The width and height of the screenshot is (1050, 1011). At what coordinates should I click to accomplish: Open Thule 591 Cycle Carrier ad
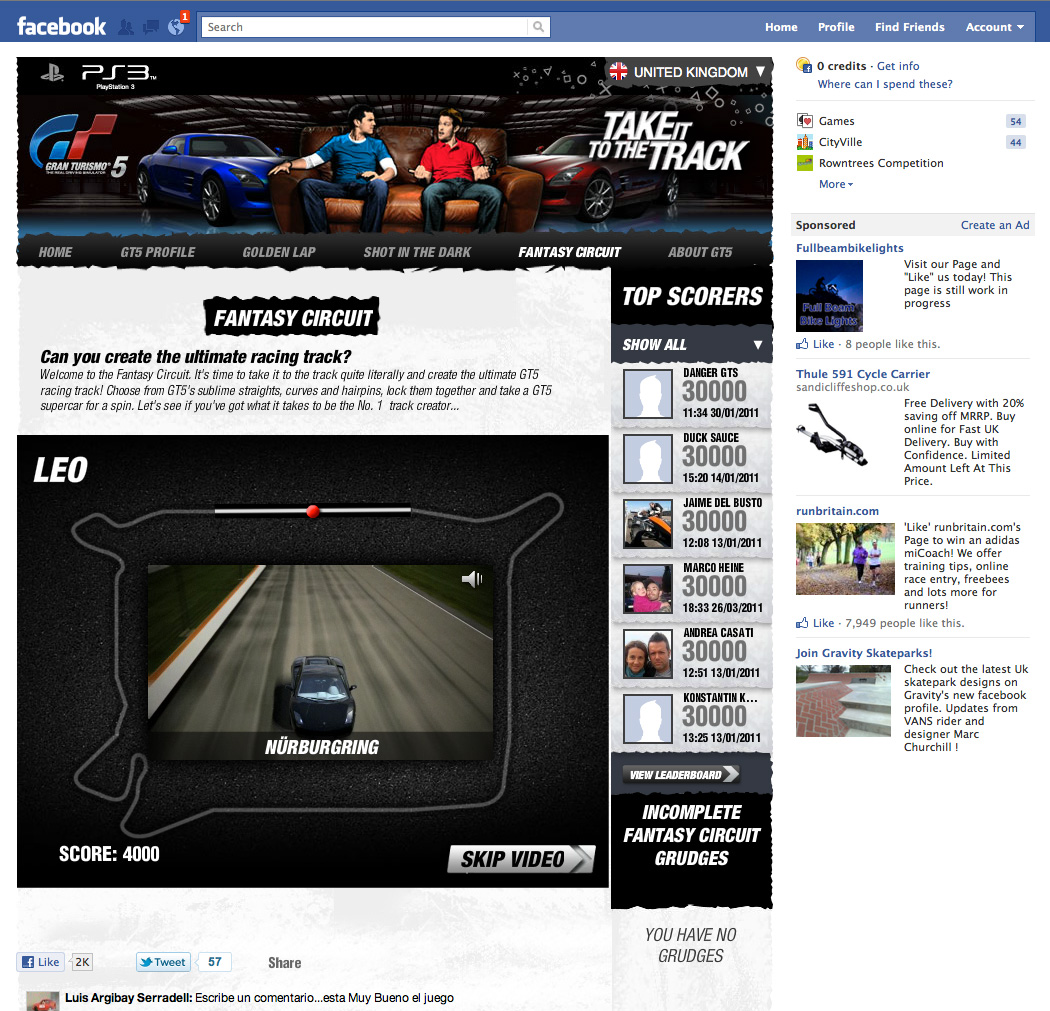pyautogui.click(x=862, y=374)
